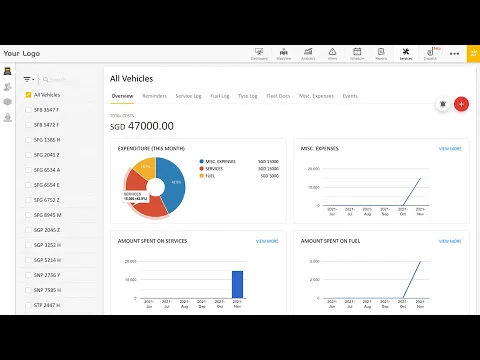Check the SFG 6534 A vehicle checkbox
This screenshot has width=480, height=360.
point(28,170)
